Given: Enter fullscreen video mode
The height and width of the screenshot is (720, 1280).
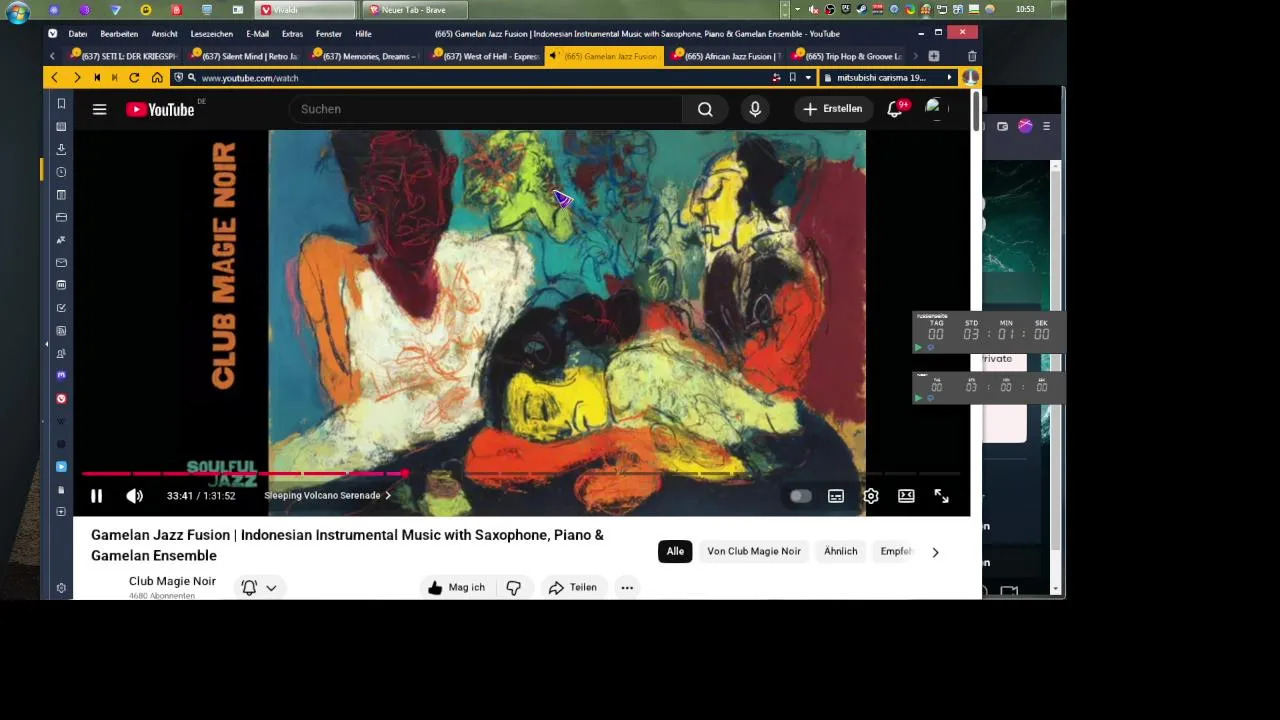Looking at the screenshot, I should 941,496.
